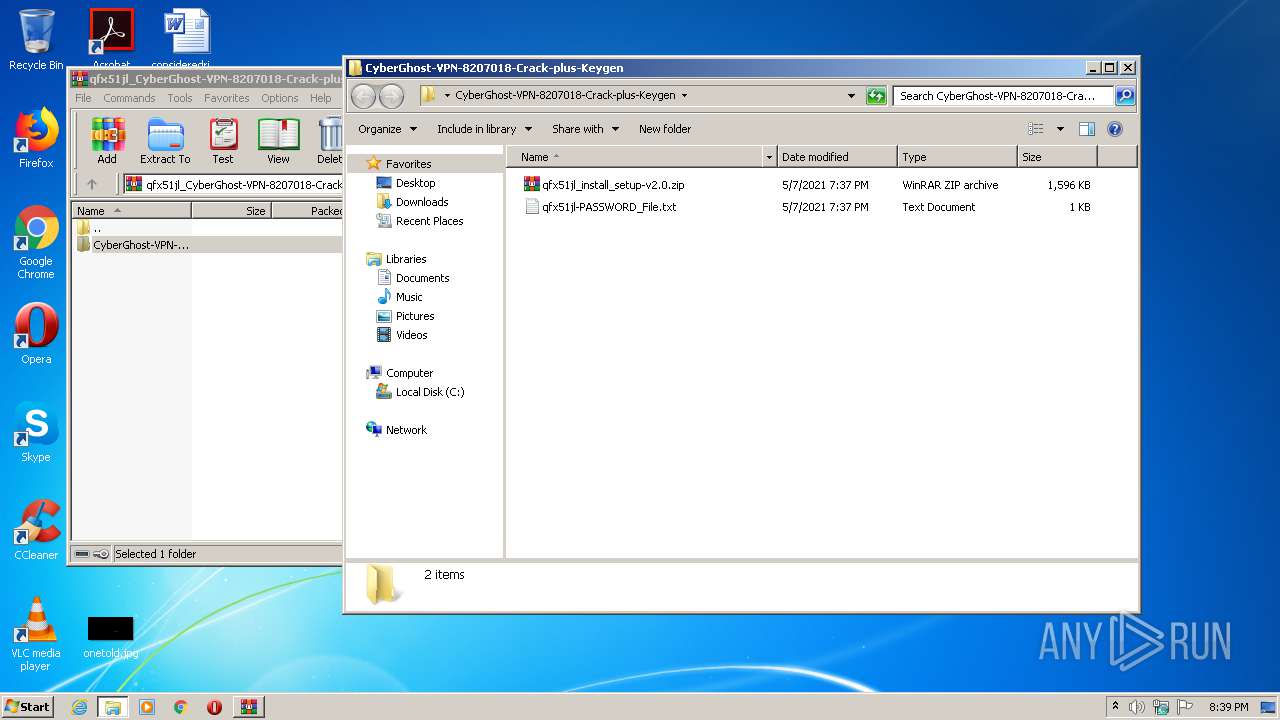
Task: Click Explorer Forward navigation button
Action: (x=391, y=96)
